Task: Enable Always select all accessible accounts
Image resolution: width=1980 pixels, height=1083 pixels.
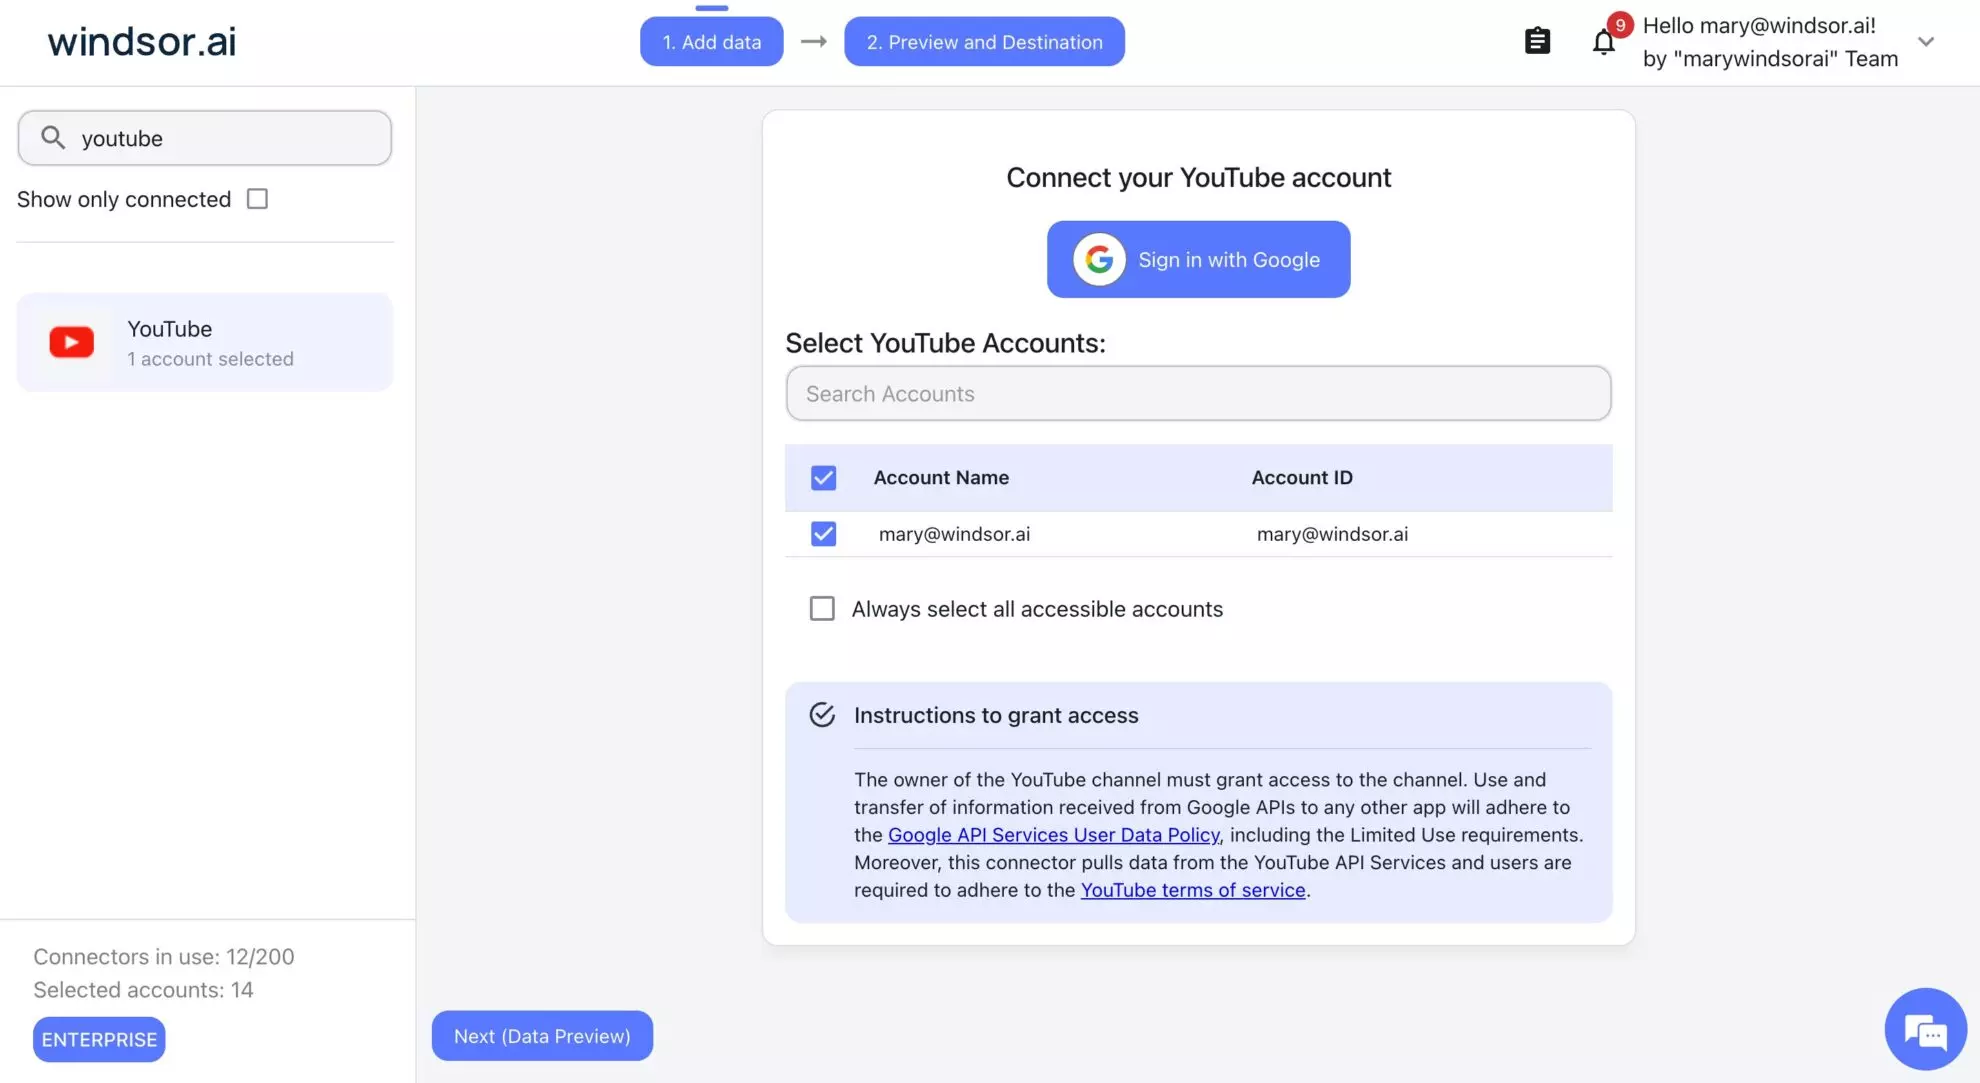Action: click(x=822, y=609)
